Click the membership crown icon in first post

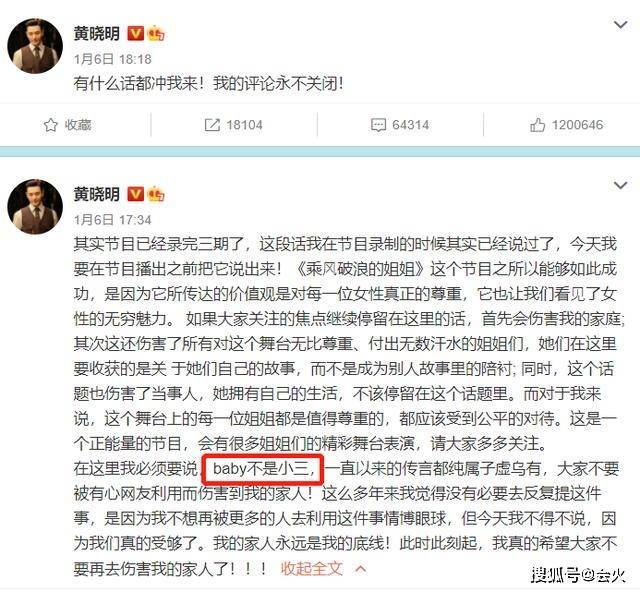coord(156,33)
